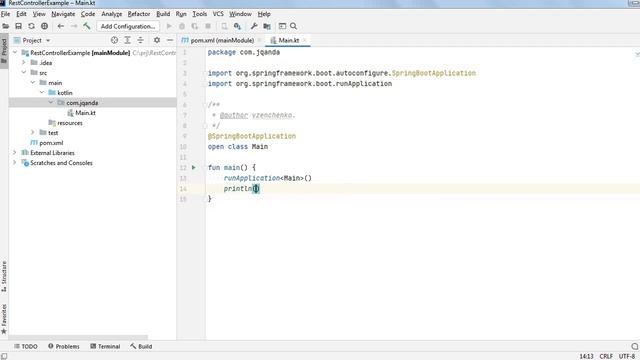Viewport: 640px width, 360px height.
Task: Open the Terminal tool window
Action: tap(105, 347)
